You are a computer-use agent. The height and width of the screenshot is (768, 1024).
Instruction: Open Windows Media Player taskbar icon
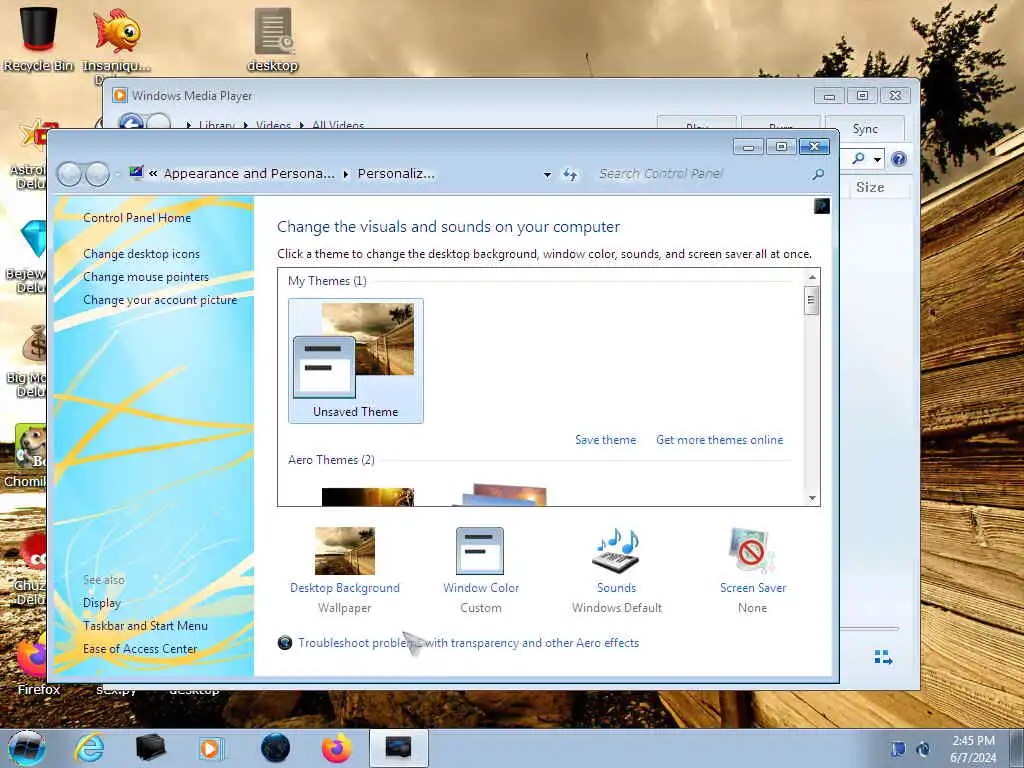[210, 748]
